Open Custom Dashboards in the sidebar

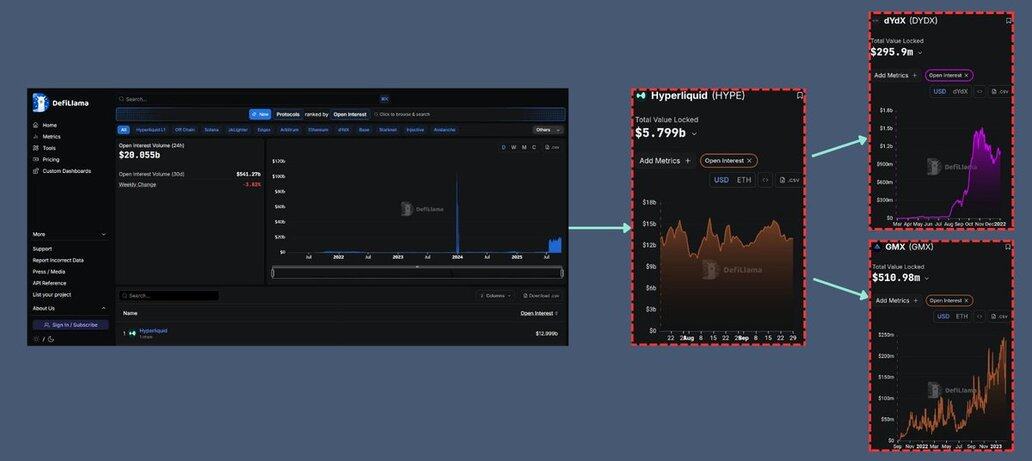[66, 171]
